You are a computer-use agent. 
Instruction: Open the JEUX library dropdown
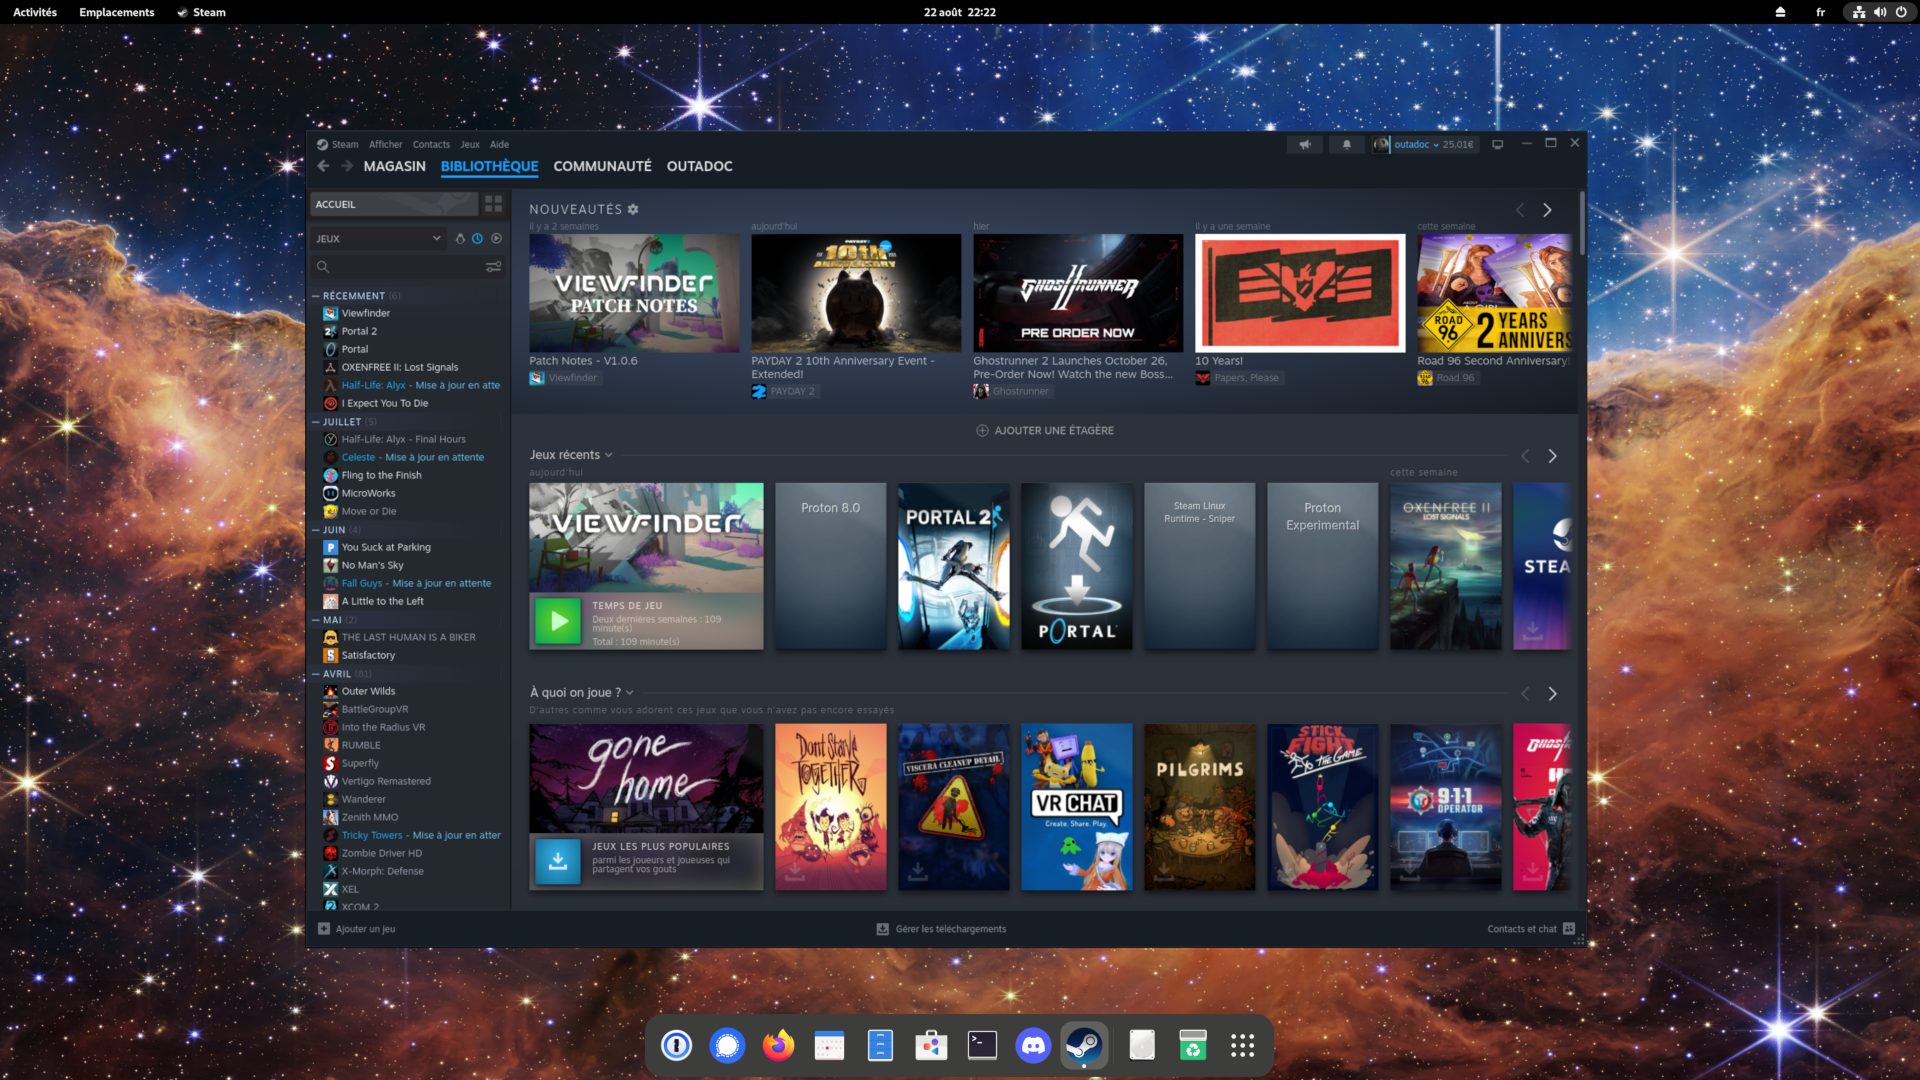pos(378,239)
